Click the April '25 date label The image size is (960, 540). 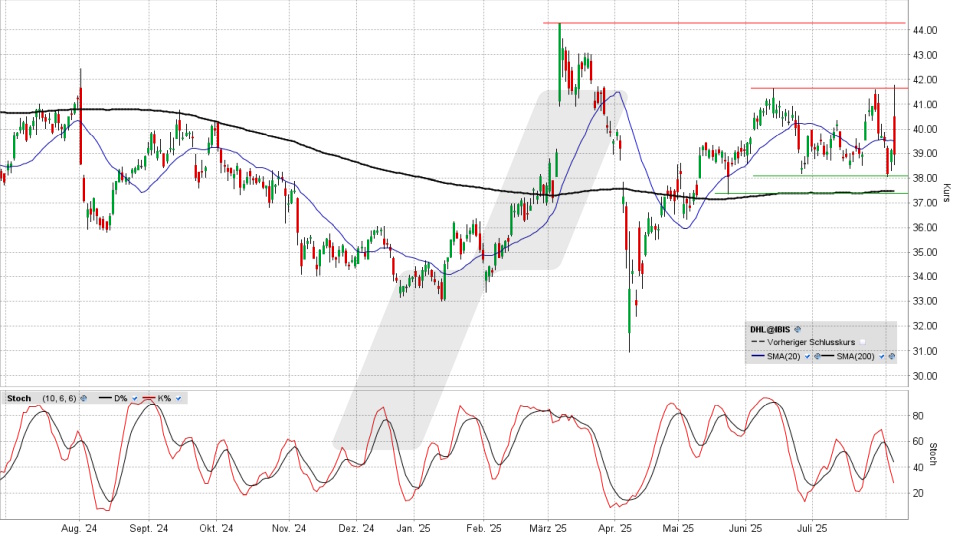[615, 528]
